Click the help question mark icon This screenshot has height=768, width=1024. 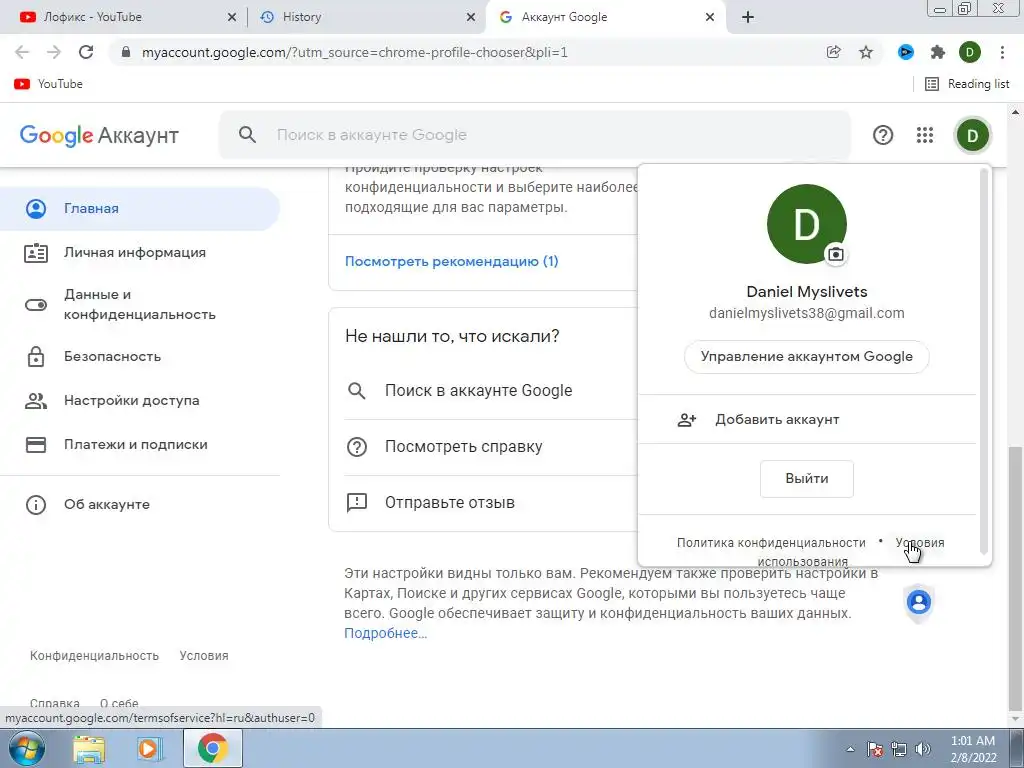pos(883,135)
